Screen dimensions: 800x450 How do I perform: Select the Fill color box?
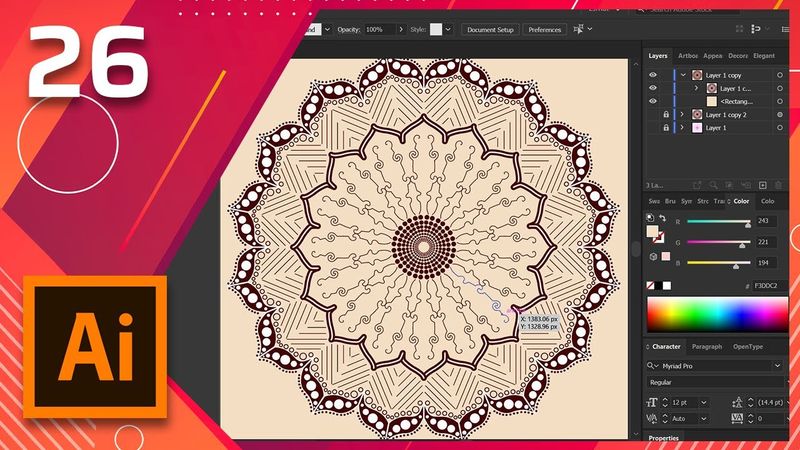click(x=653, y=231)
